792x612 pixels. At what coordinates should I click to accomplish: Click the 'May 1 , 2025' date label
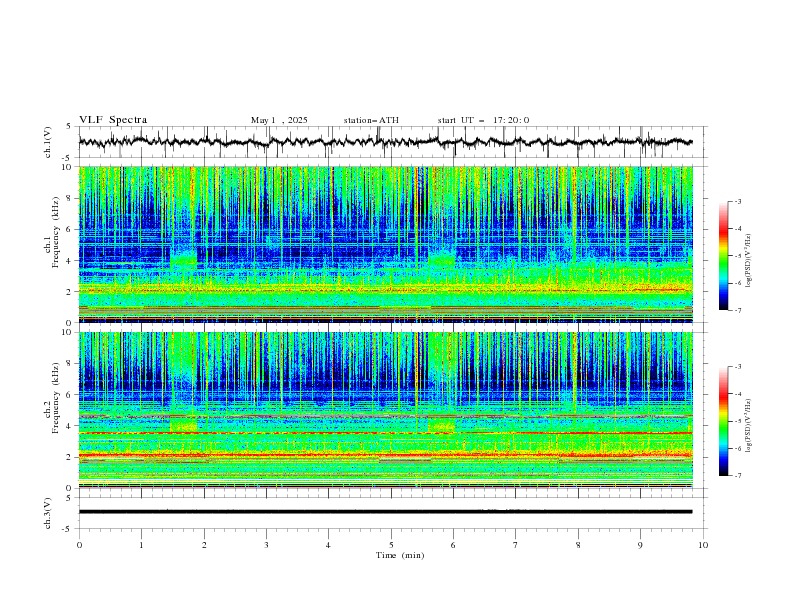click(x=279, y=120)
